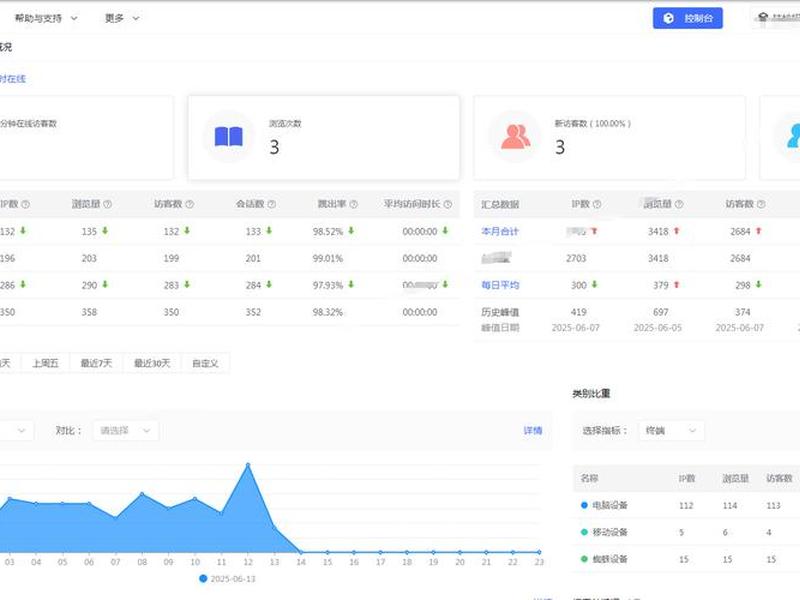Click help icon next to 平均访问时长

tap(448, 204)
